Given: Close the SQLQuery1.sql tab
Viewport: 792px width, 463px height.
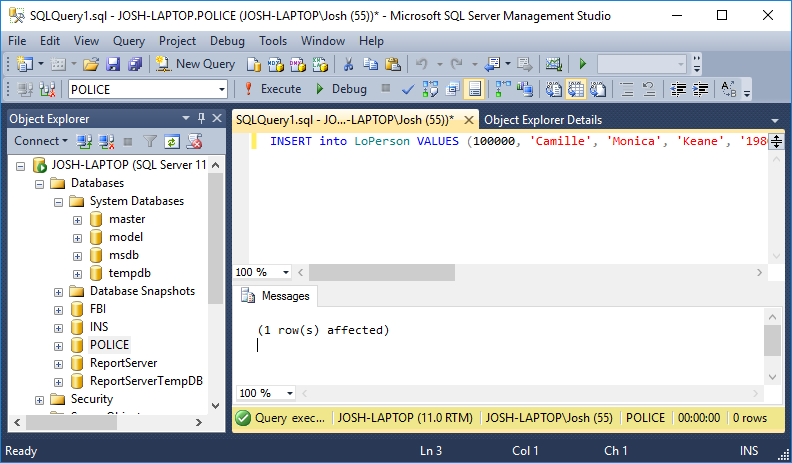Looking at the screenshot, I should click(469, 120).
